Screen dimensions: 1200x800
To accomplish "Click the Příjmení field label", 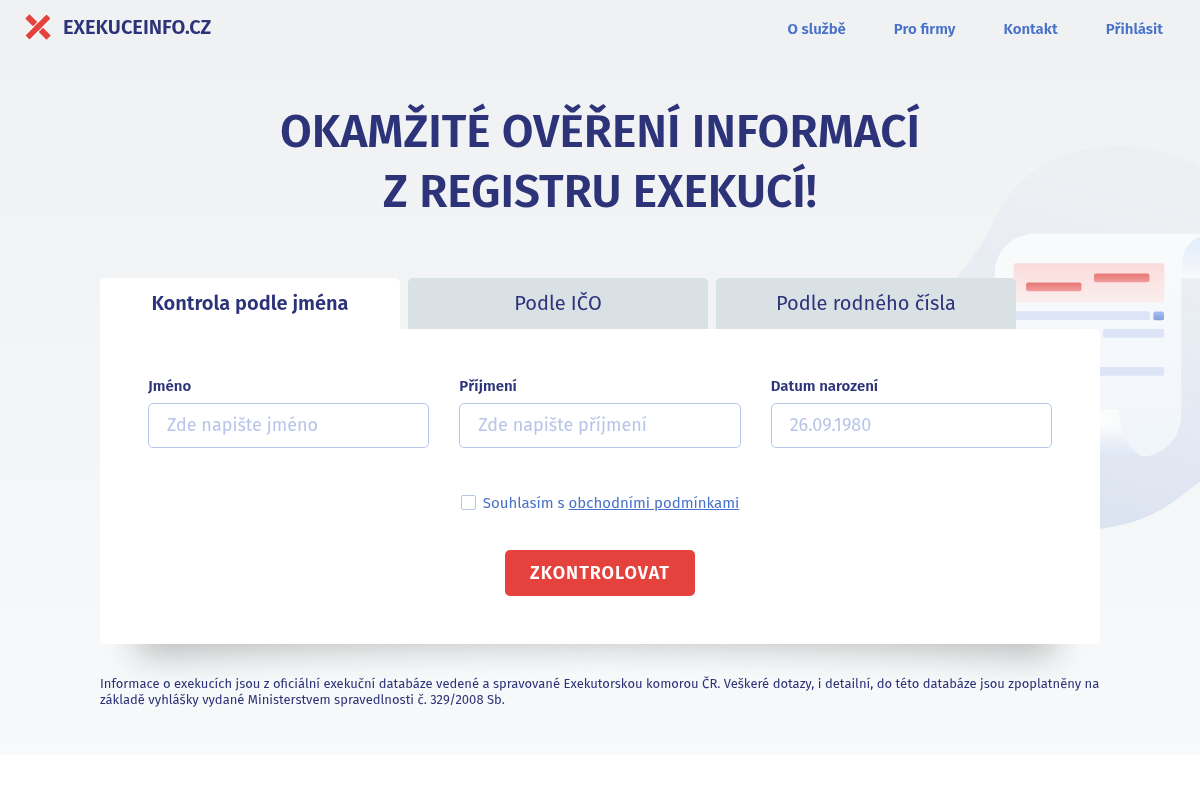I will (x=488, y=386).
